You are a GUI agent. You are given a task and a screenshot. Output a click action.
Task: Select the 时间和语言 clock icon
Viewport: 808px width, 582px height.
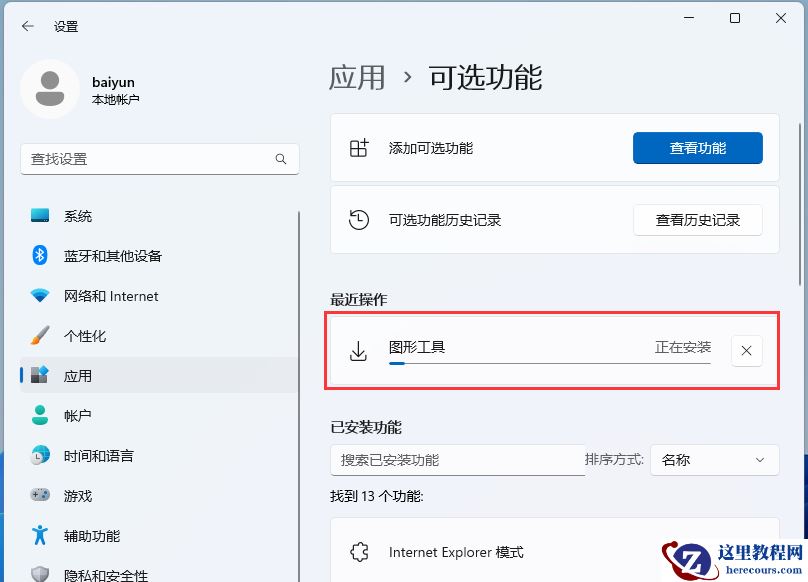tap(40, 456)
